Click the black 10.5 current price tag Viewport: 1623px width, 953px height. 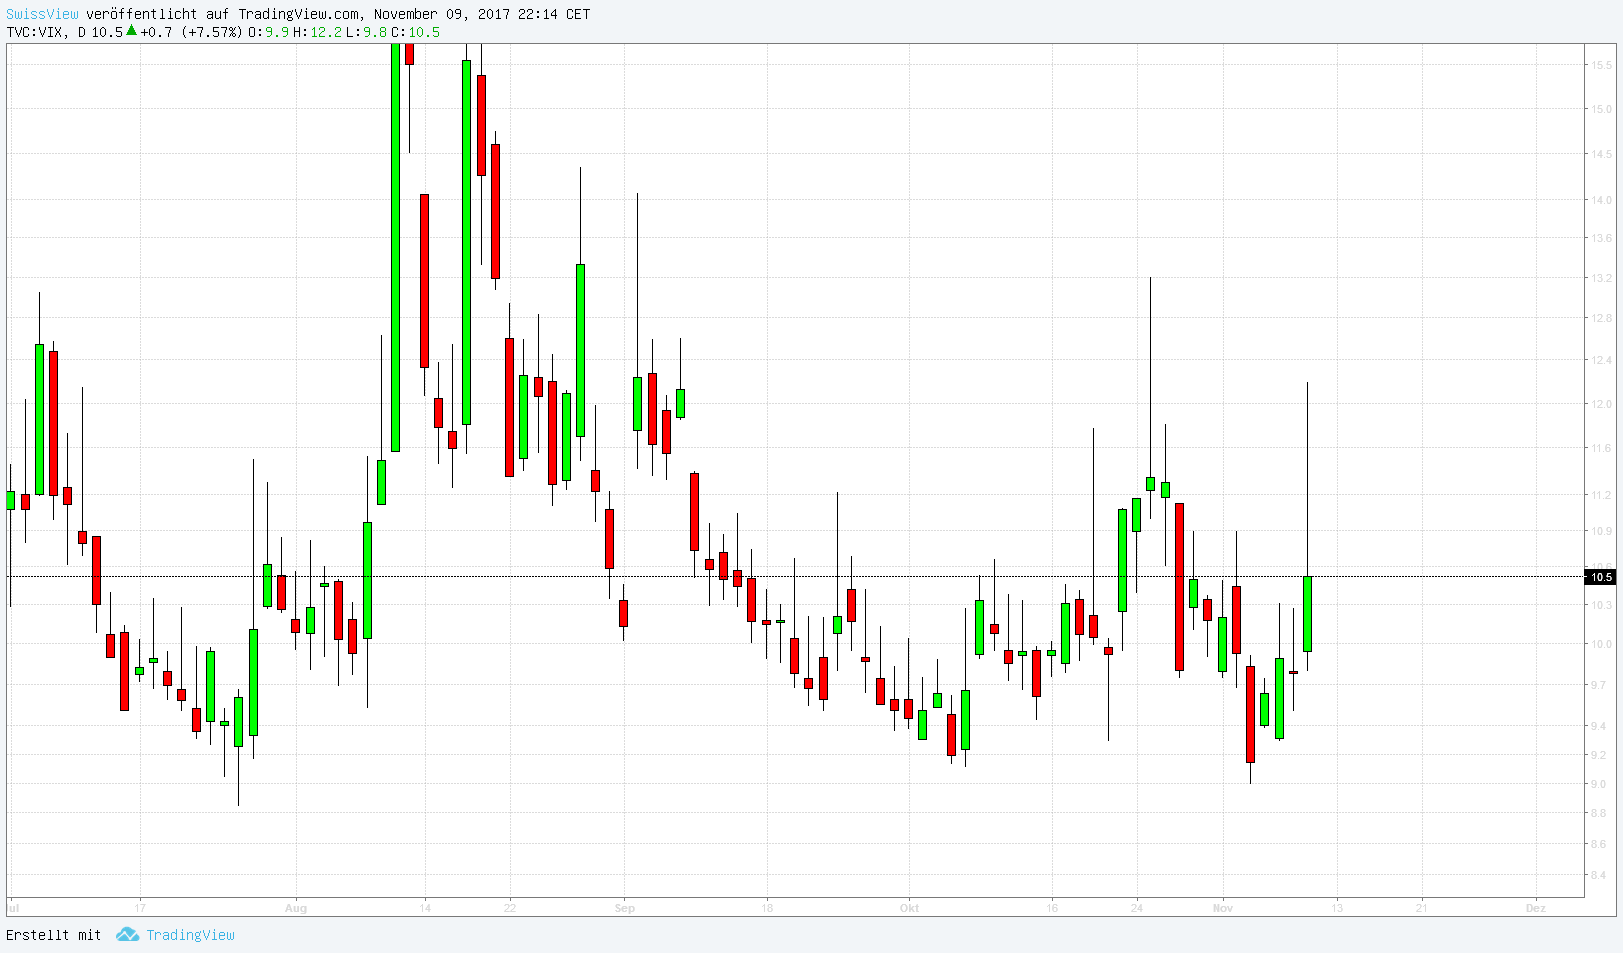[x=1601, y=577]
